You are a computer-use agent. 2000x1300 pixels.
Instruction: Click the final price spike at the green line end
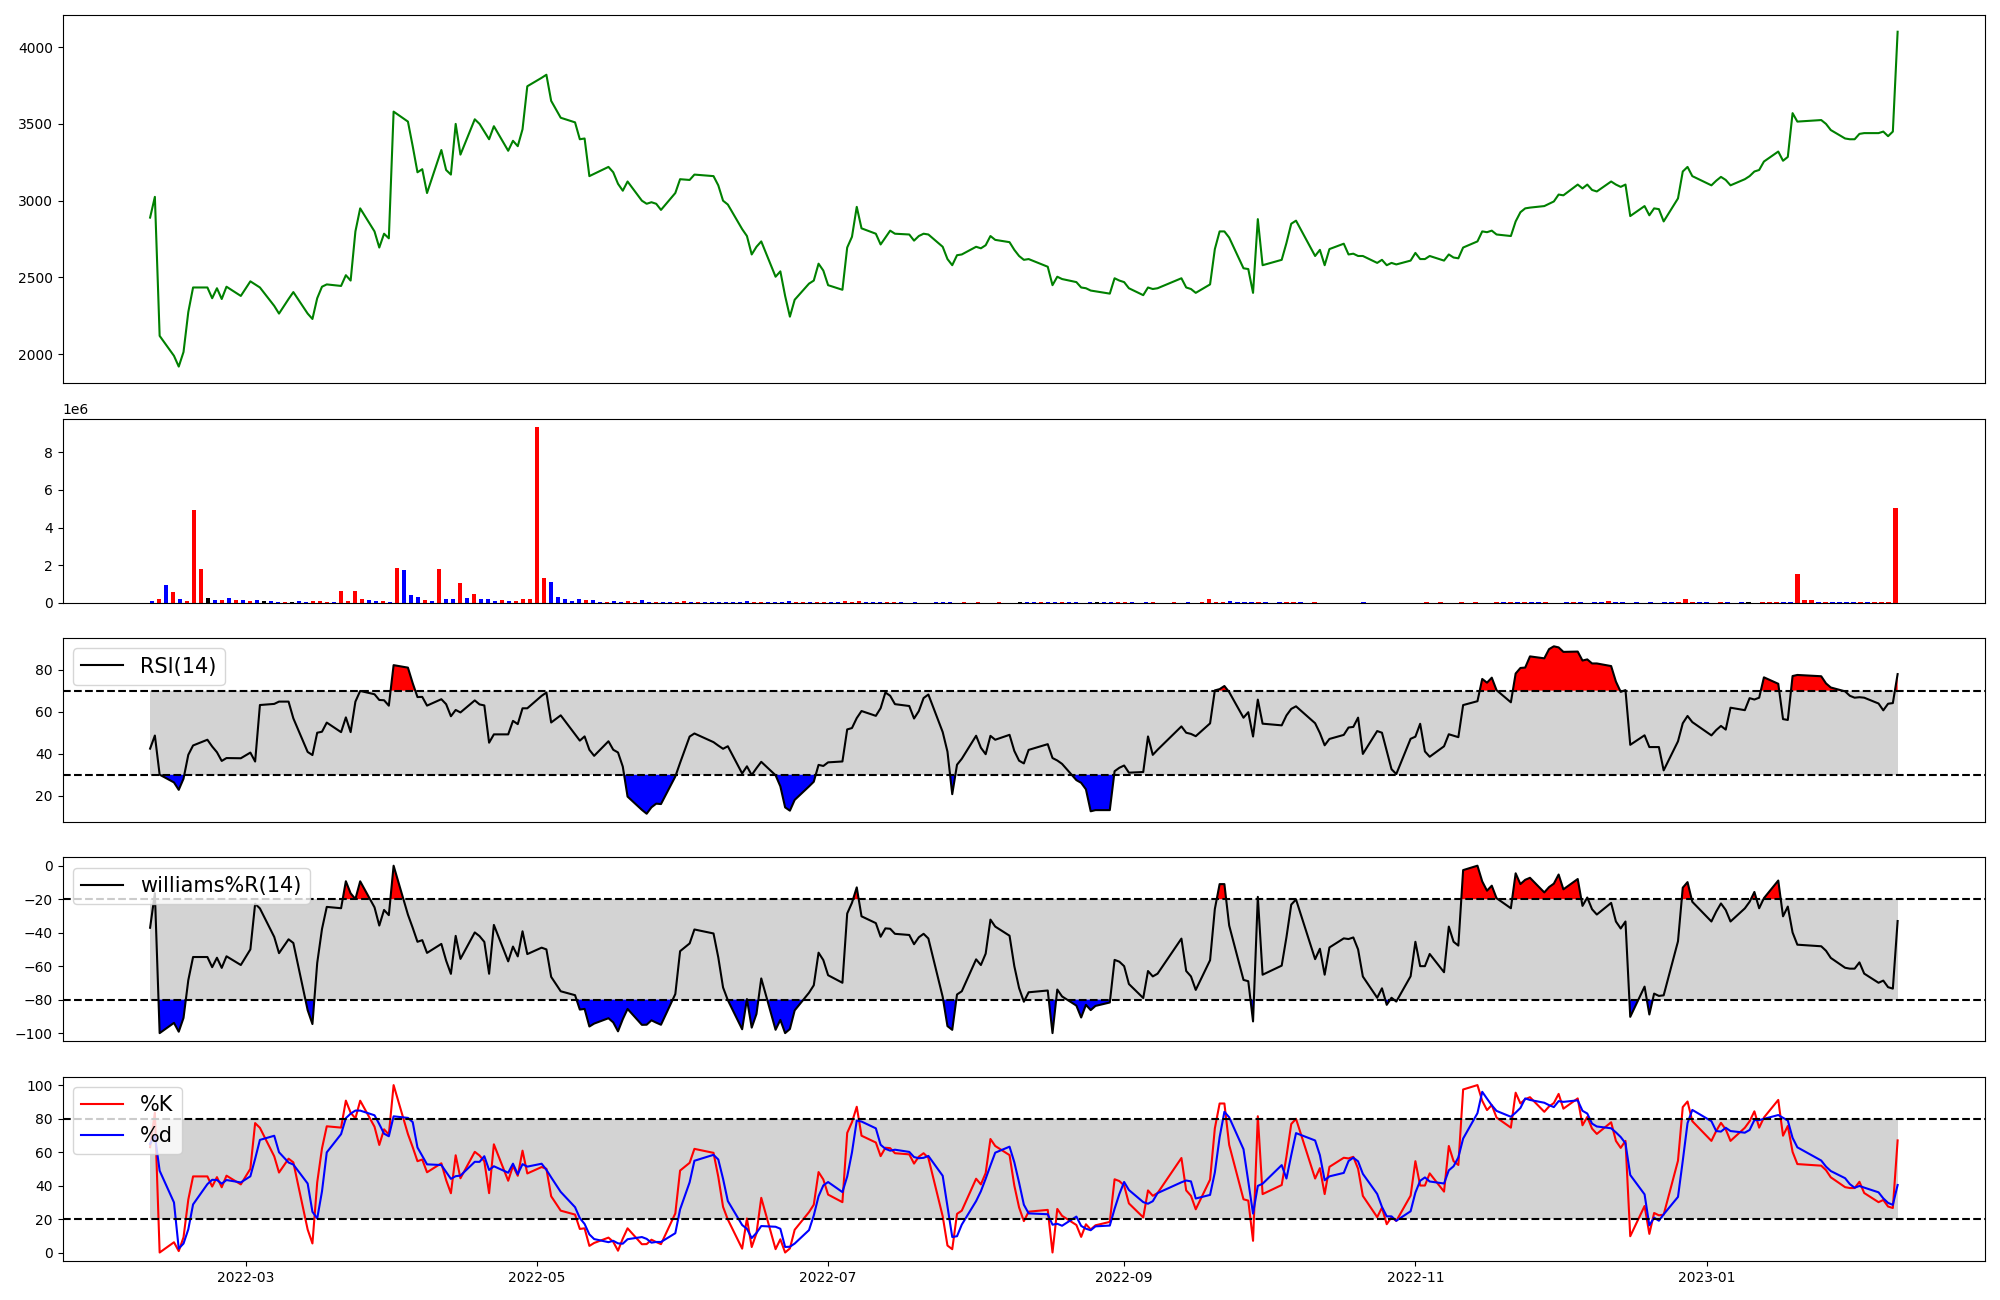point(1897,34)
